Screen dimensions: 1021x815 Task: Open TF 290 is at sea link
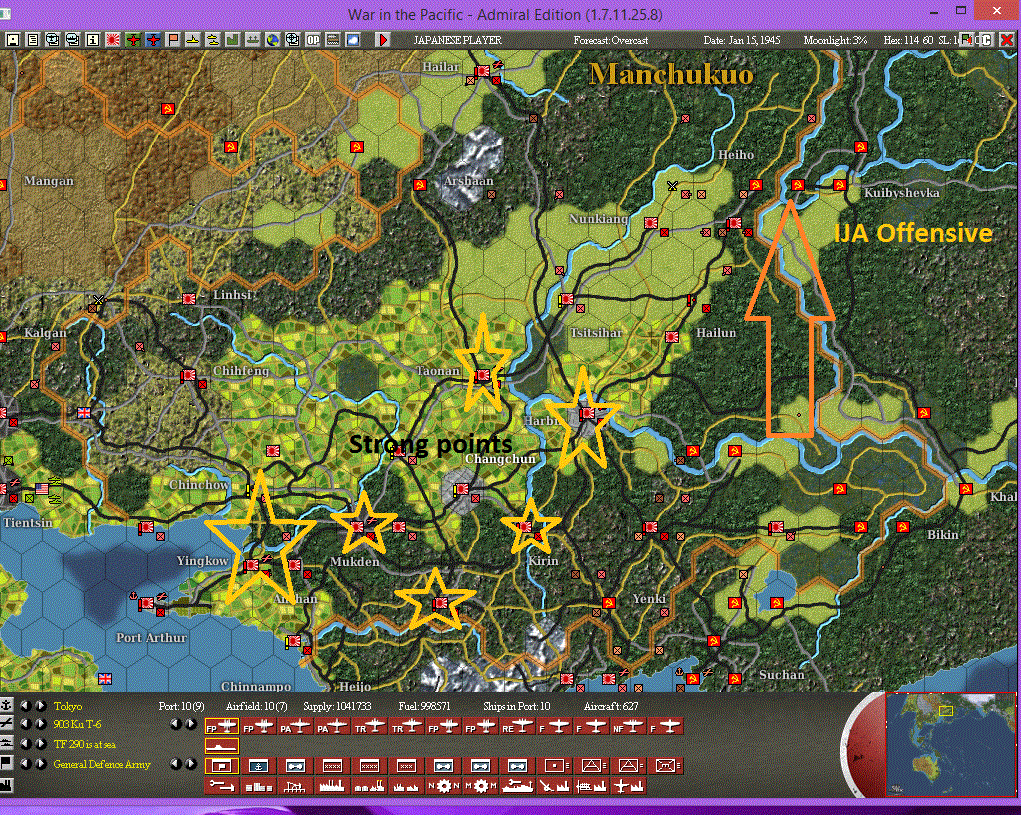[x=85, y=744]
